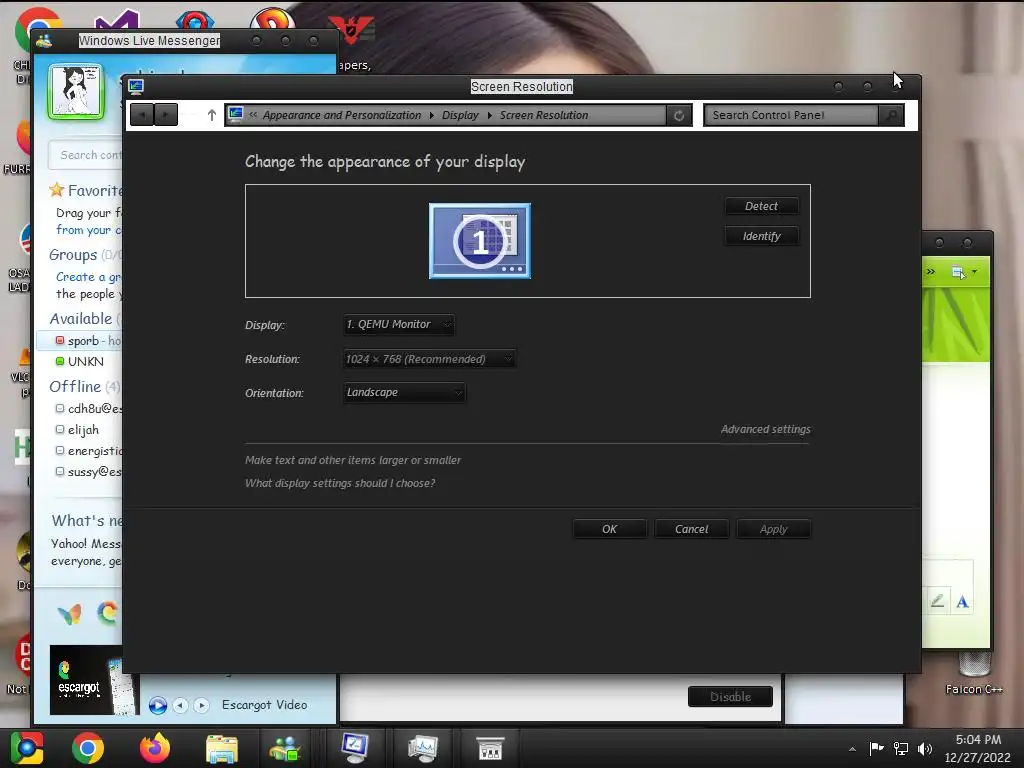The image size is (1024, 768).
Task: Click 'Screen Resolution' breadcrumb
Action: (543, 116)
